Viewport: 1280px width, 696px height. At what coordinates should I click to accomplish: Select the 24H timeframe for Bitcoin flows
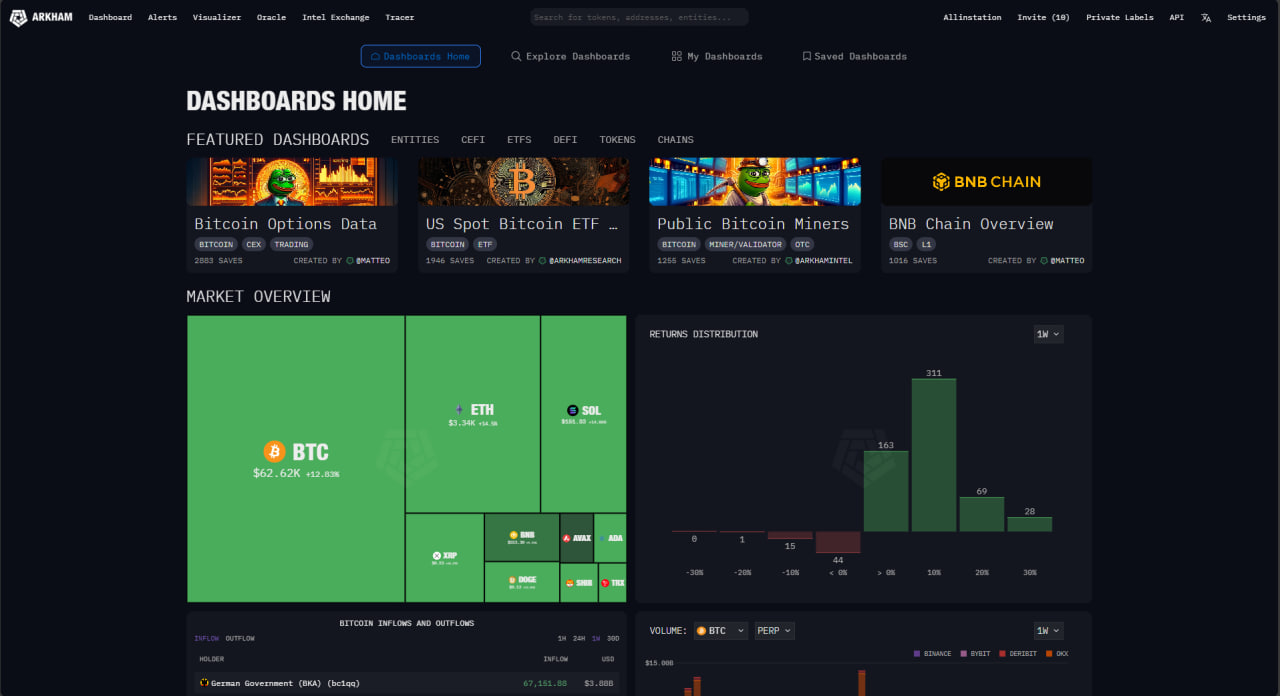[x=579, y=638]
